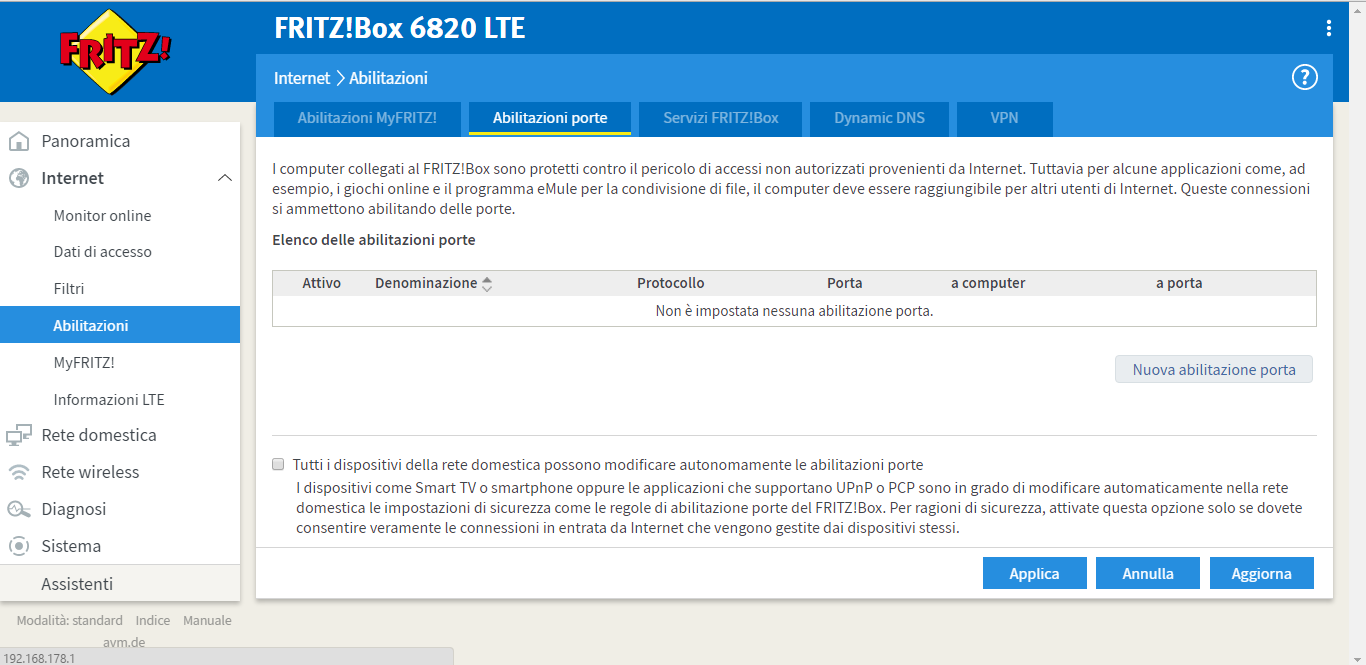Open Monitor online in the sidebar

tap(102, 215)
